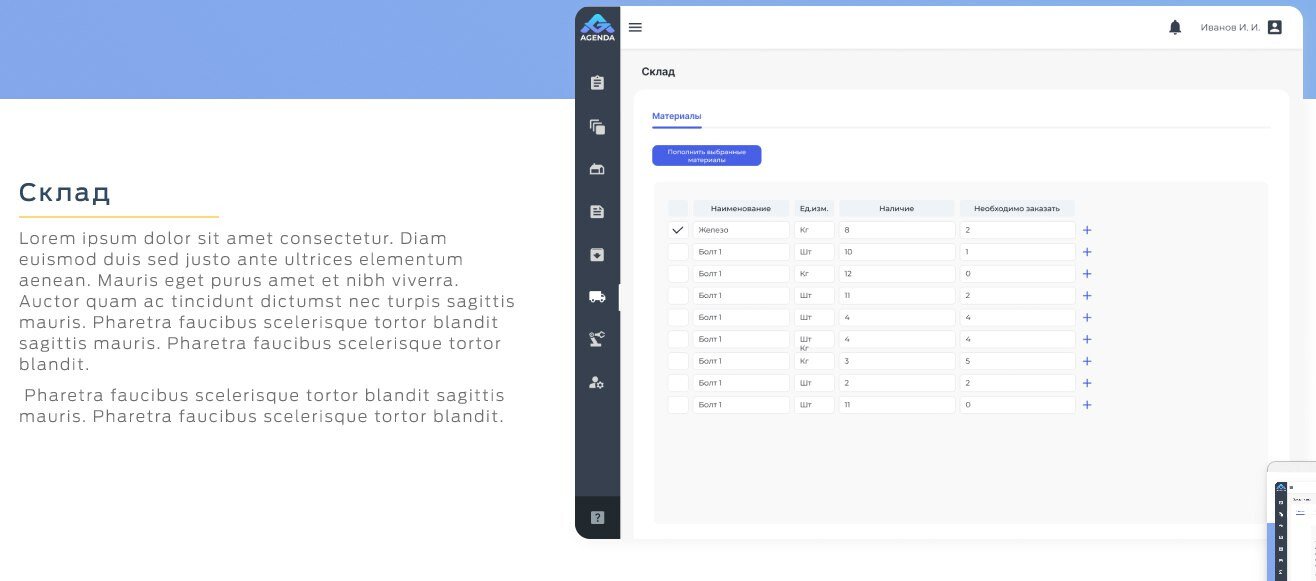Switch to the Материалы tab
The width and height of the screenshot is (1316, 581).
(x=676, y=117)
